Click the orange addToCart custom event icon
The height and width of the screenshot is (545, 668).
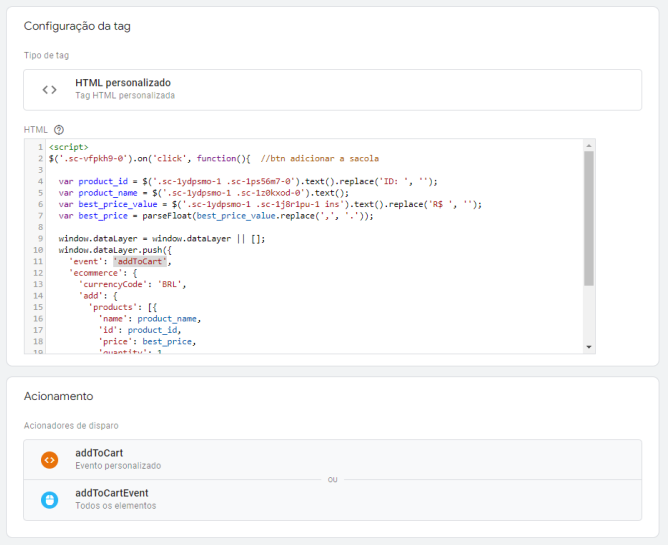(x=49, y=460)
